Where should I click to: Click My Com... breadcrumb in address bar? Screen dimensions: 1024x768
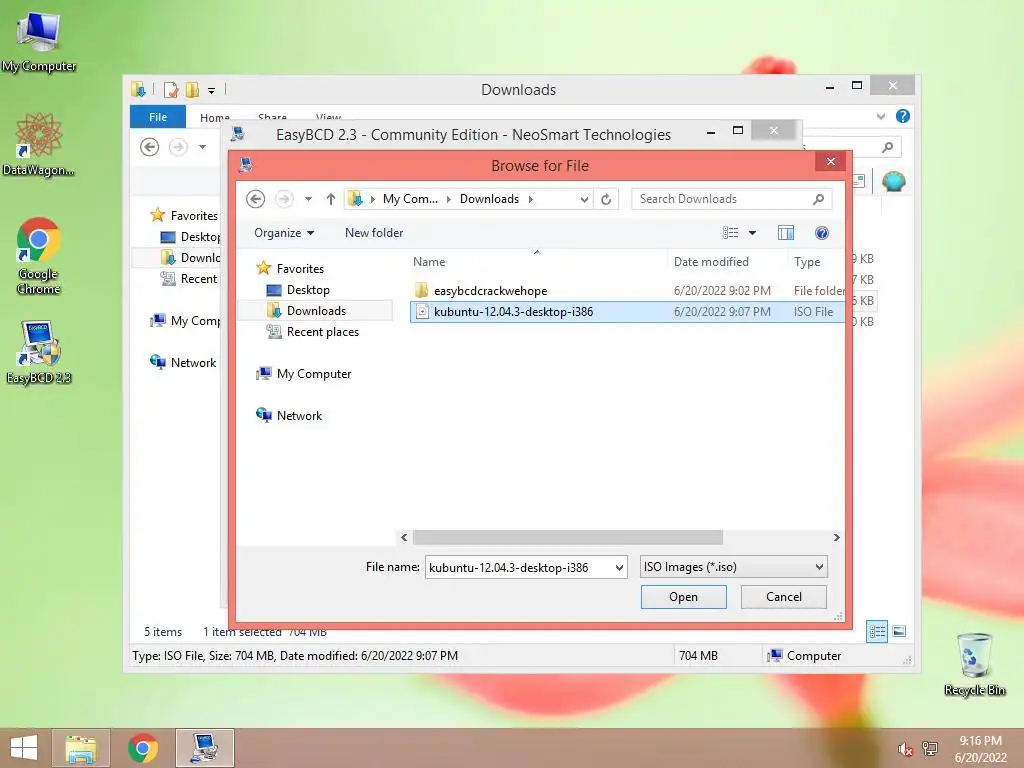(x=410, y=199)
